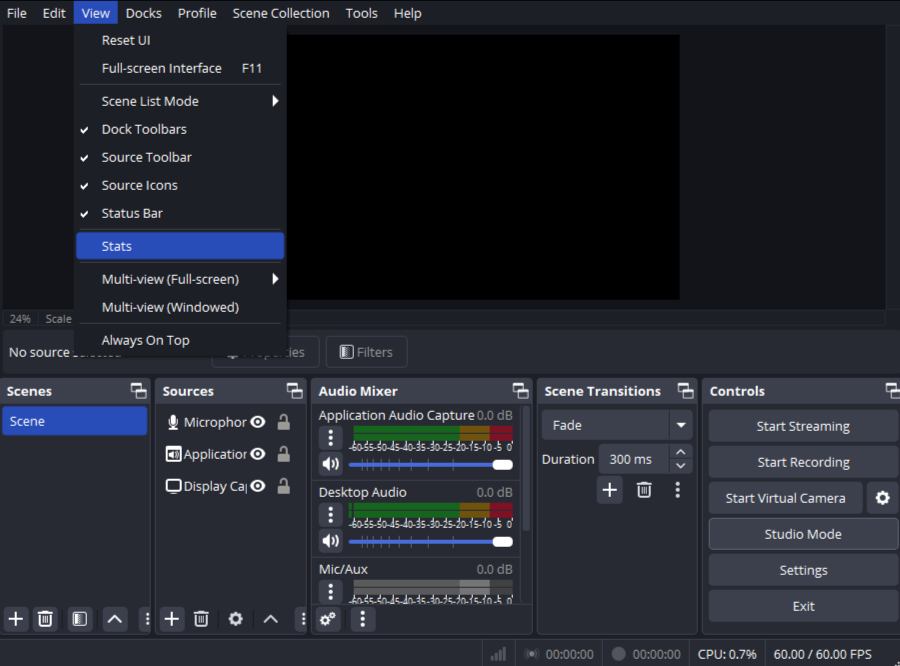Viewport: 900px width, 666px height.
Task: Click the Application Audio Capture volume slider
Action: tap(430, 464)
